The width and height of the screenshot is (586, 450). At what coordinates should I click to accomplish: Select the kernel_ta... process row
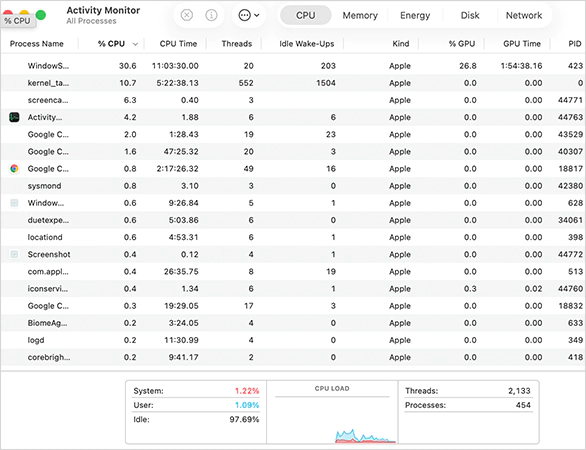click(x=293, y=83)
